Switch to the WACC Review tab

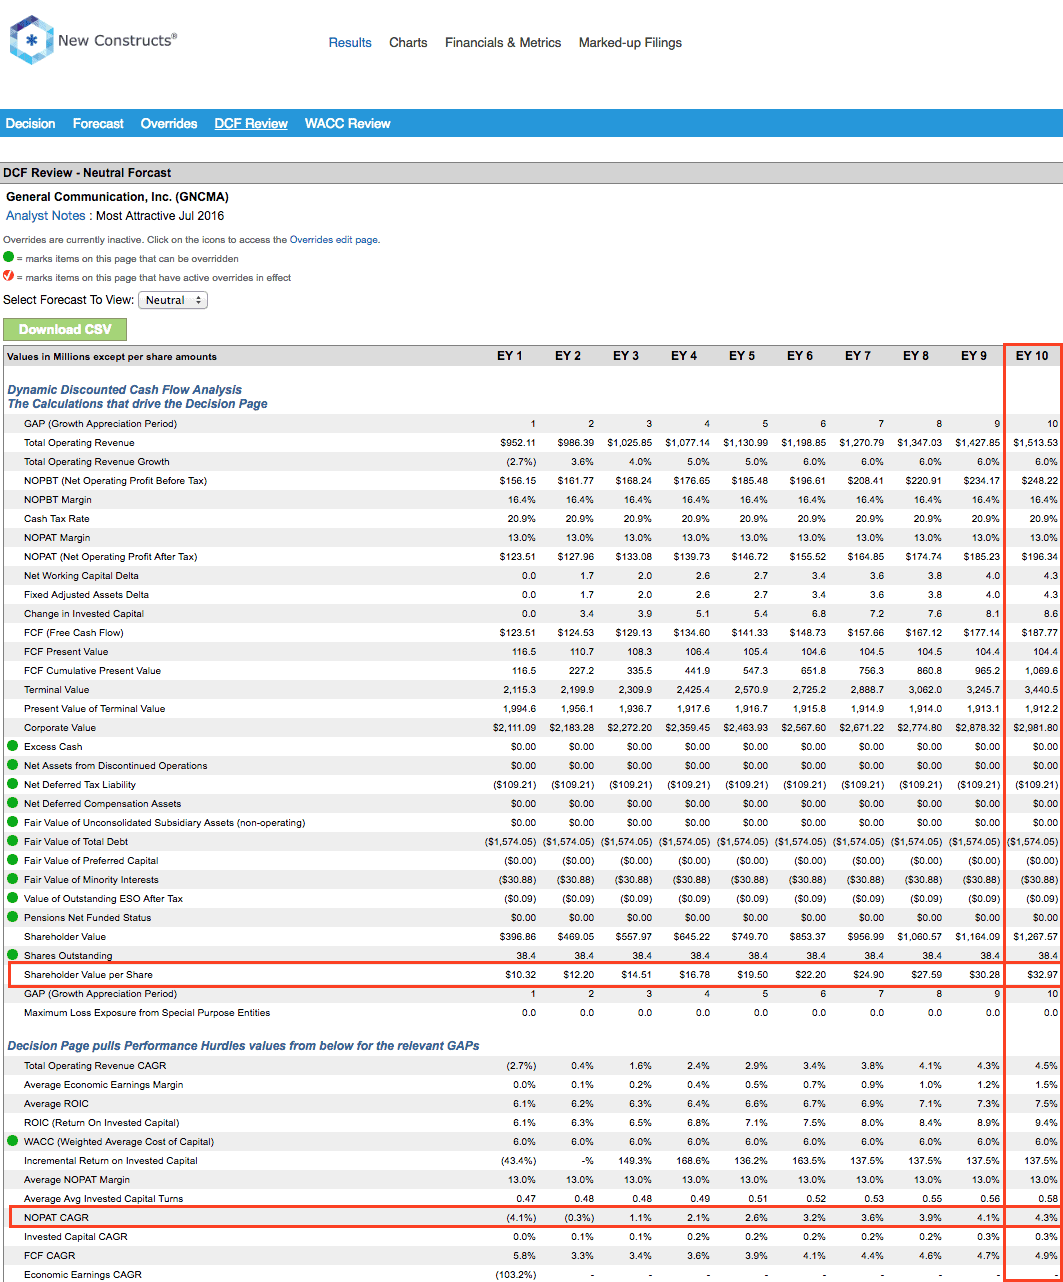348,124
